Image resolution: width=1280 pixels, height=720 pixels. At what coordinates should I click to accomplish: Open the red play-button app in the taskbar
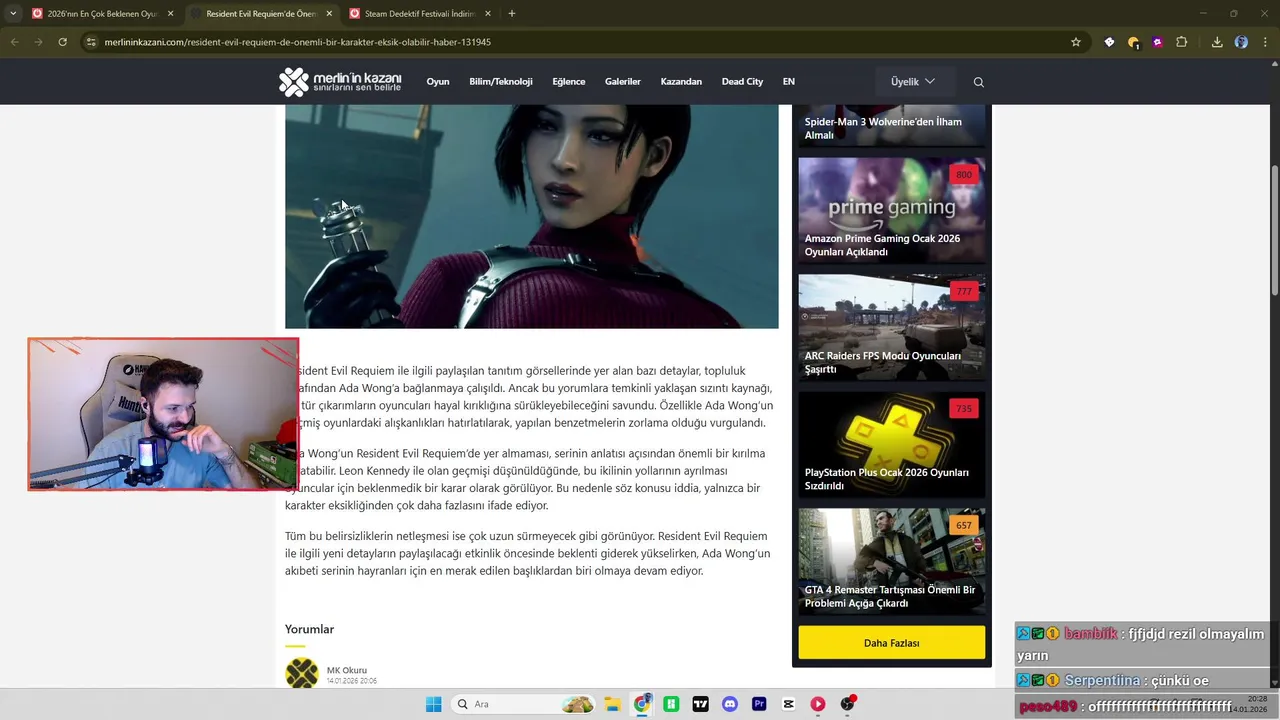818,704
